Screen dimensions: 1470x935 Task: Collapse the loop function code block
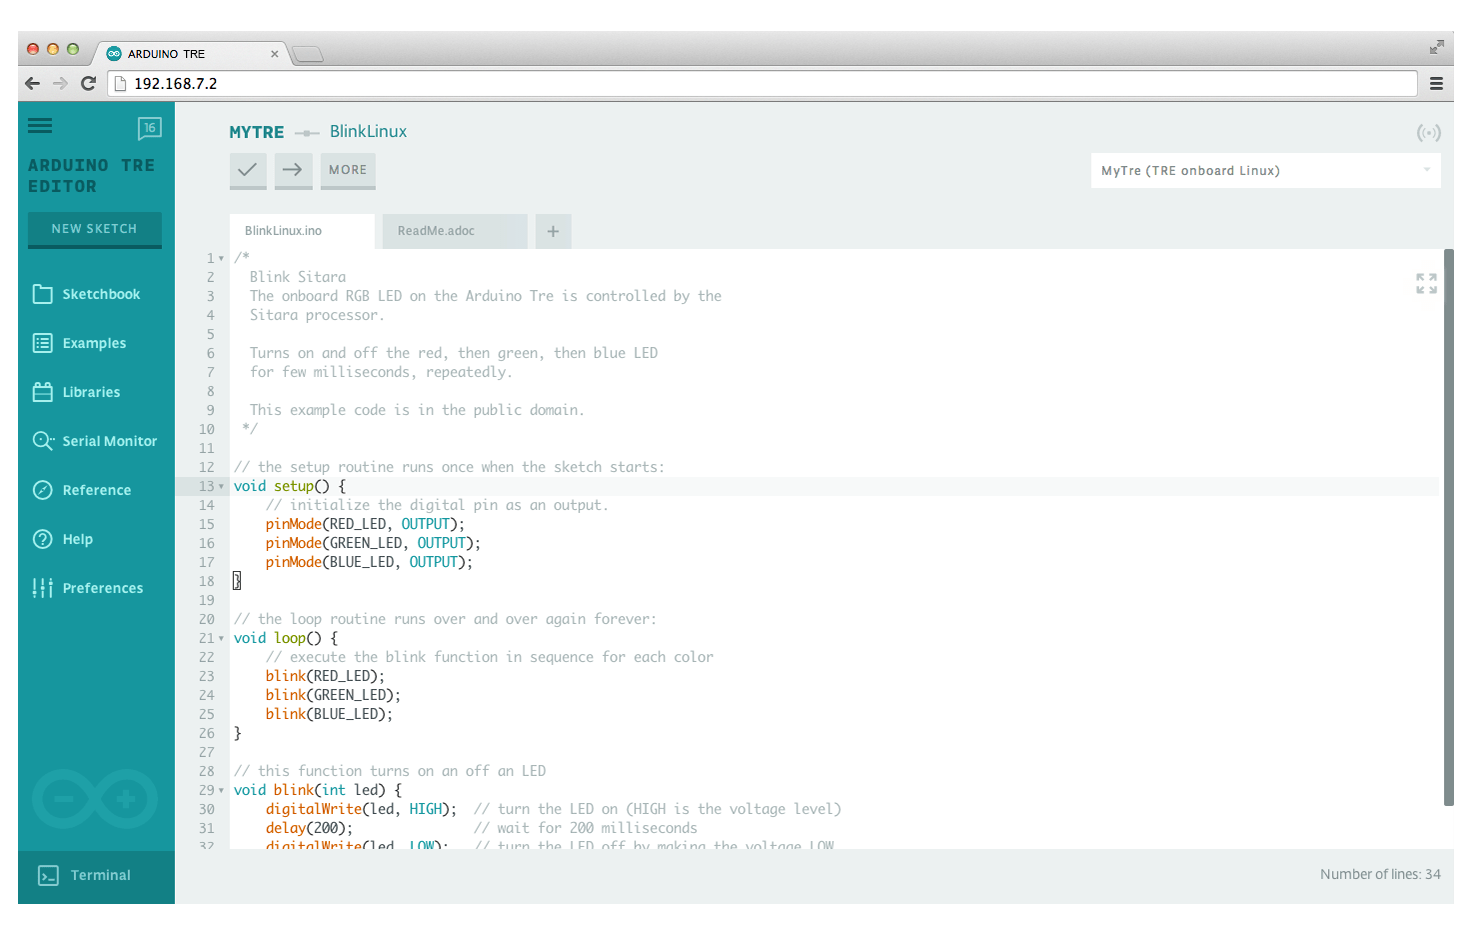(220, 637)
